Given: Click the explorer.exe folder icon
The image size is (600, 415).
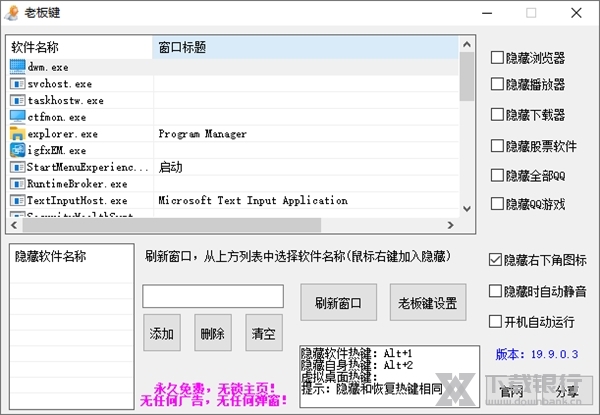Looking at the screenshot, I should tap(17, 133).
